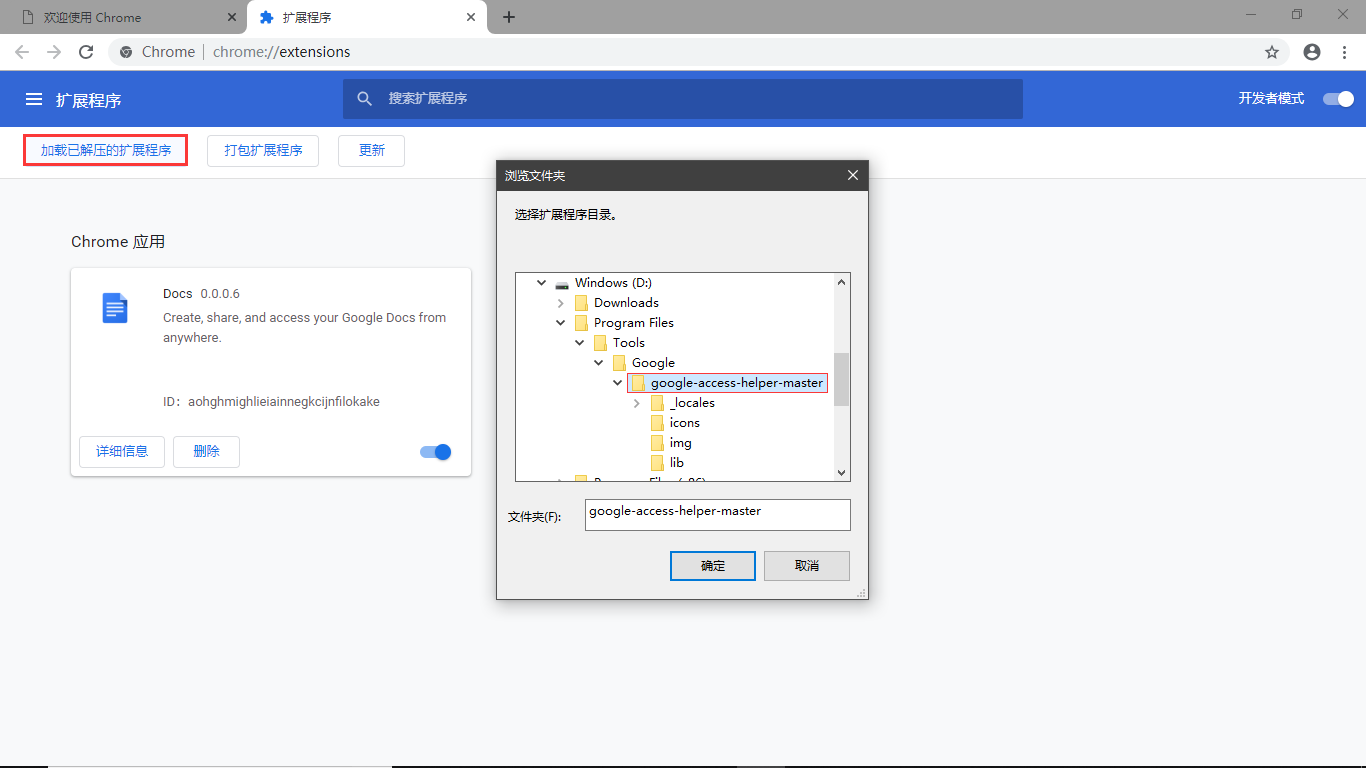Expand the _locales folder node
This screenshot has height=768, width=1366.
pos(637,403)
